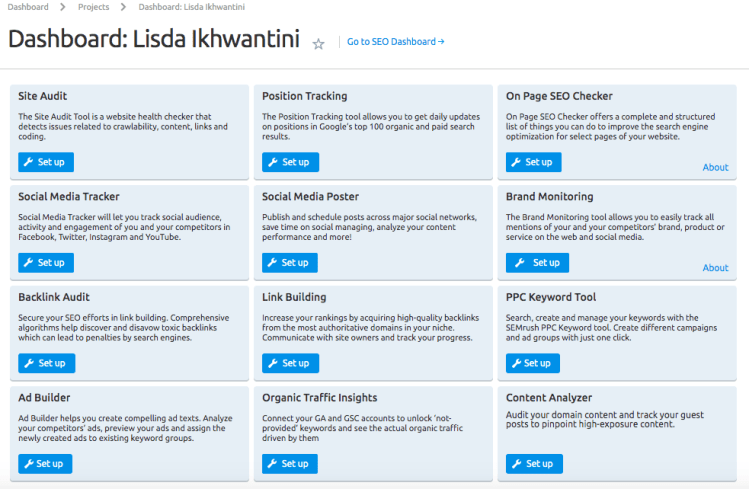Set up the Social Media Poster
This screenshot has height=489, width=749.
[x=290, y=263]
